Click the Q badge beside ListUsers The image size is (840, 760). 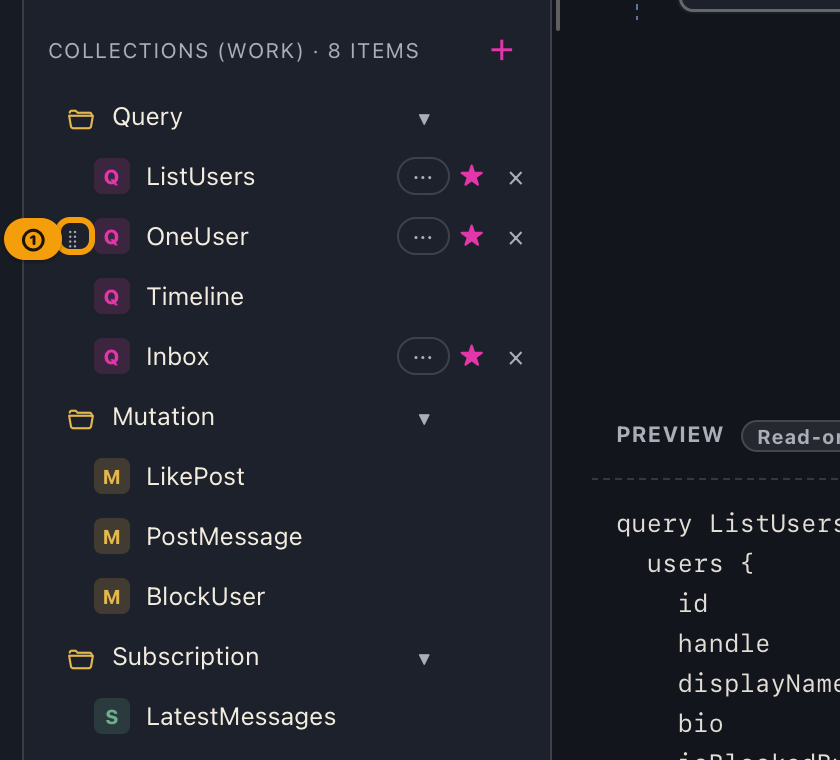click(x=112, y=176)
